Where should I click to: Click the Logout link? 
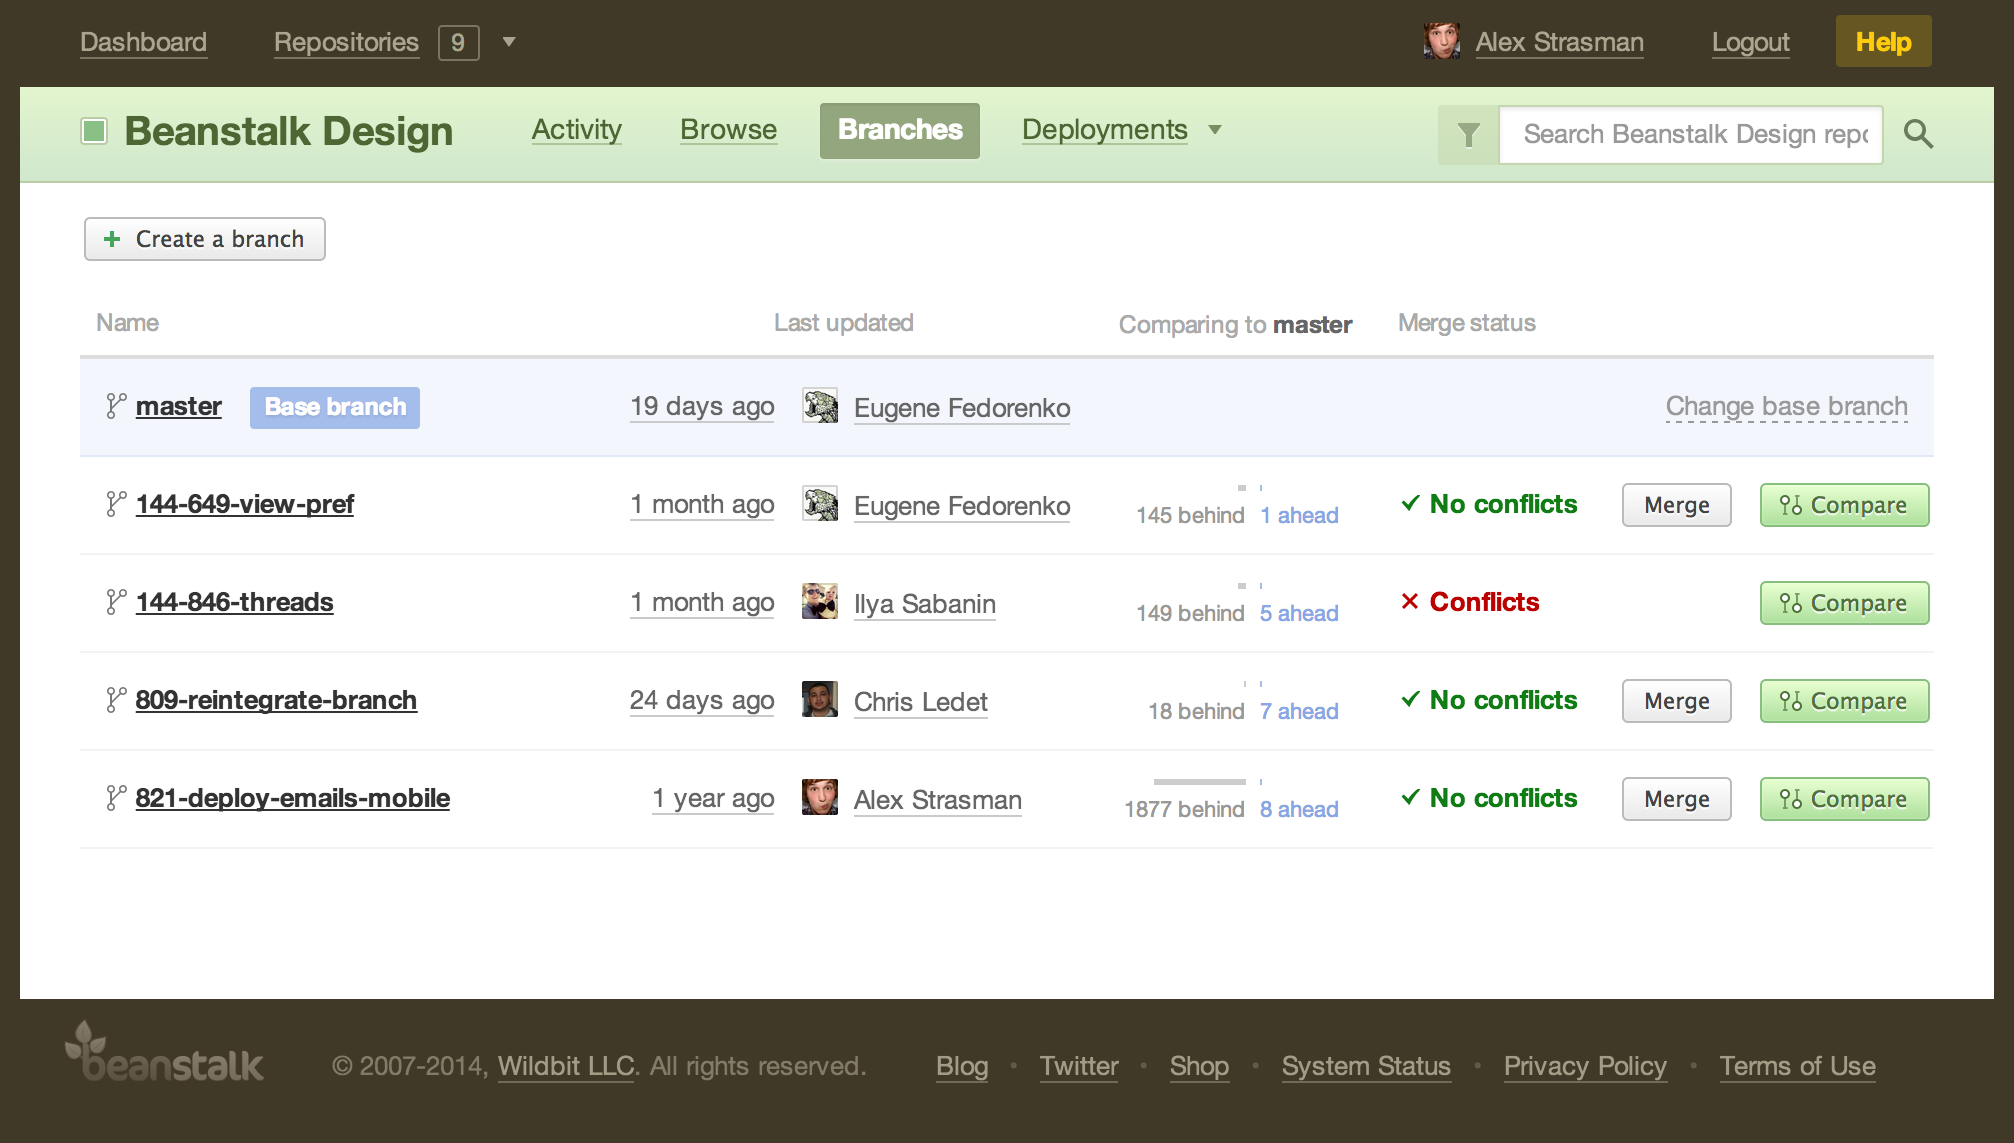(1751, 42)
